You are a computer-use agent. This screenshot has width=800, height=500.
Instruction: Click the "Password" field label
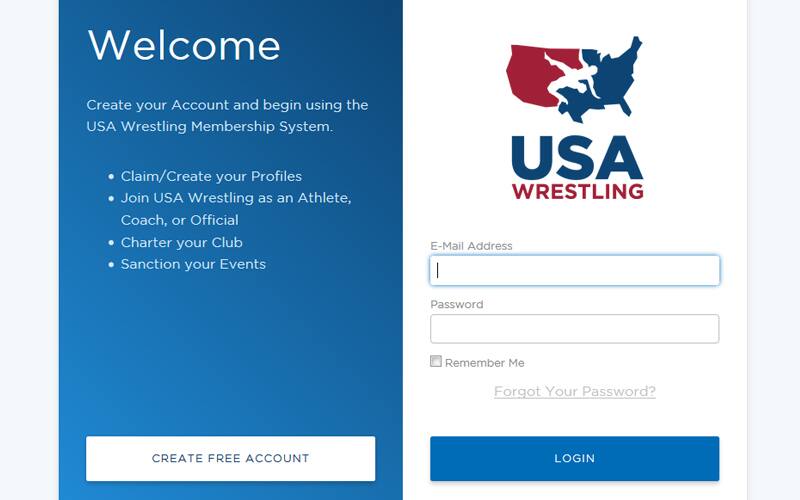pyautogui.click(x=457, y=304)
